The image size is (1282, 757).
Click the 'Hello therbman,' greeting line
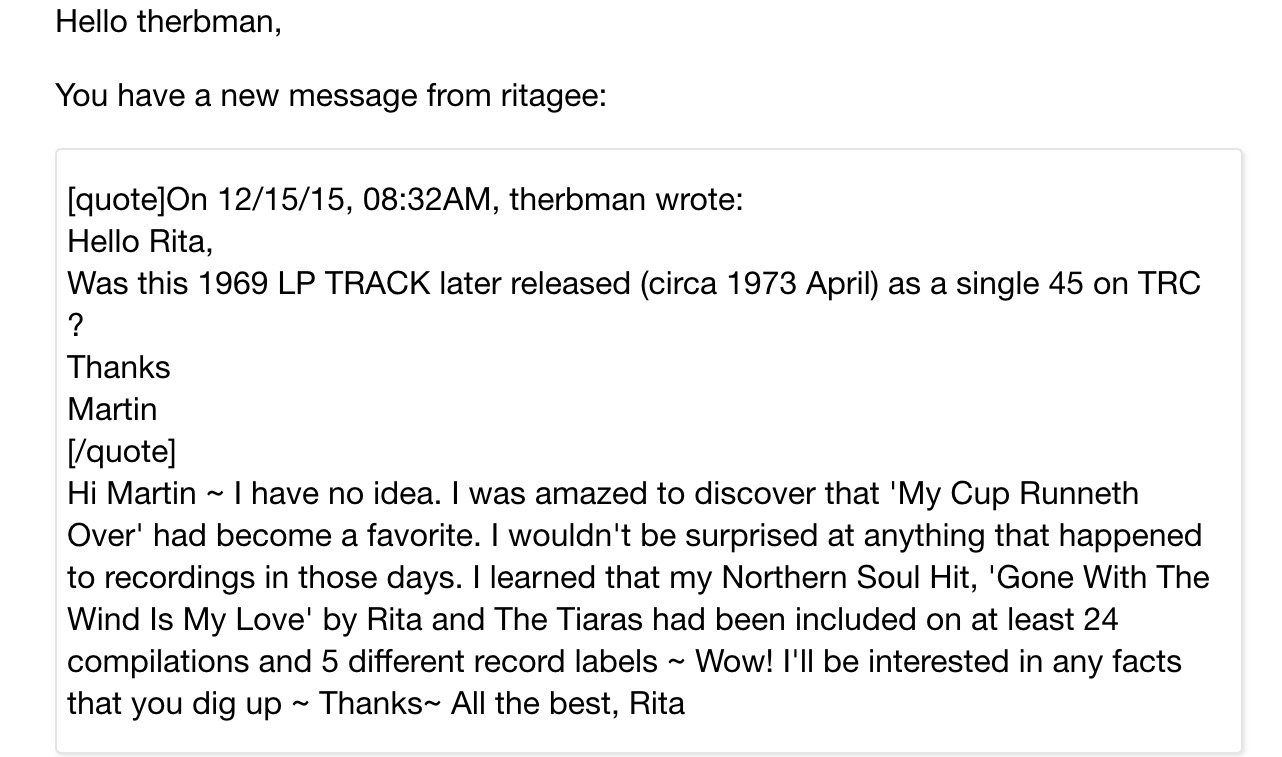coord(168,21)
